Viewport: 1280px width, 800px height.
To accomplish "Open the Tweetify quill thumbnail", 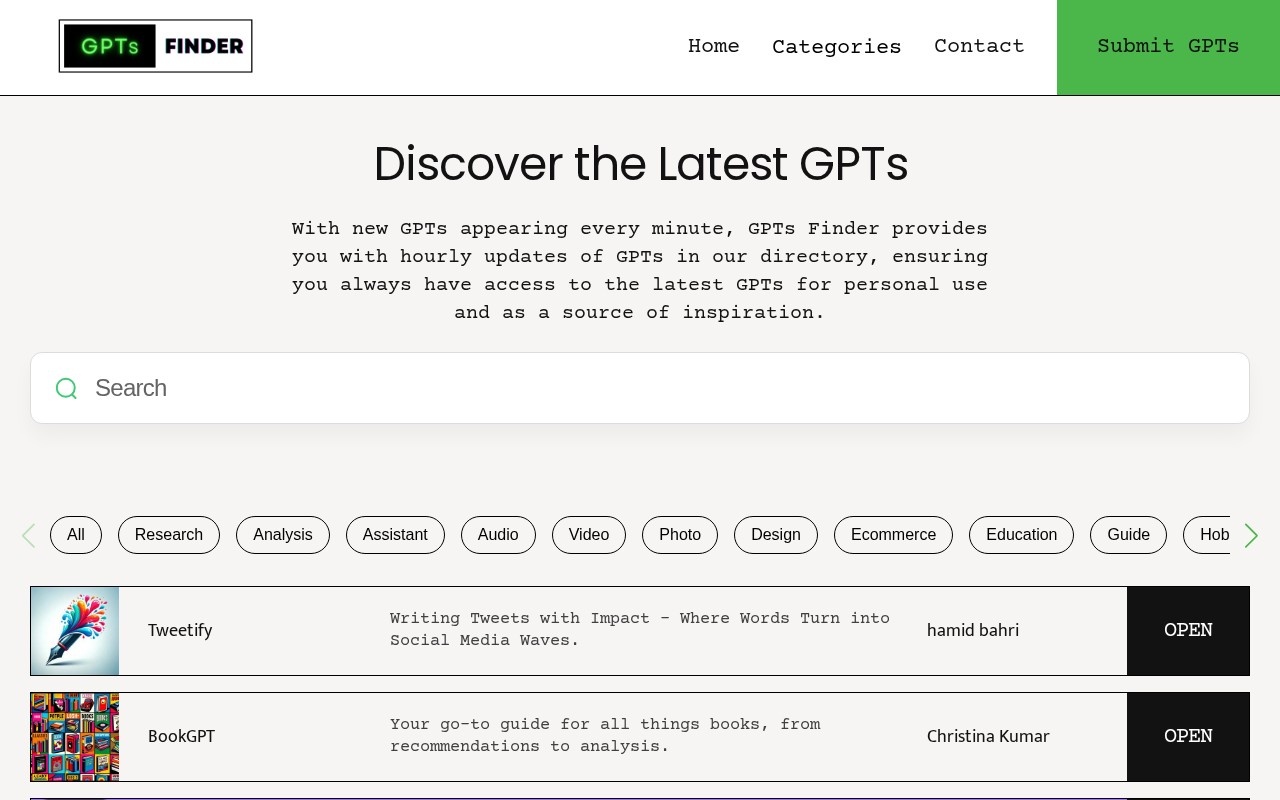I will 75,631.
